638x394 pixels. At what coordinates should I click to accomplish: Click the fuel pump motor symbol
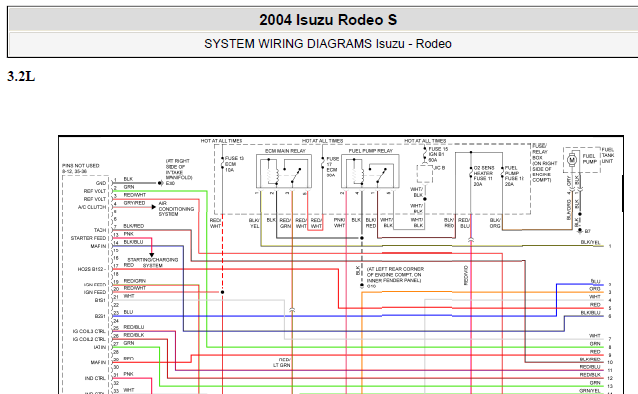(572, 160)
